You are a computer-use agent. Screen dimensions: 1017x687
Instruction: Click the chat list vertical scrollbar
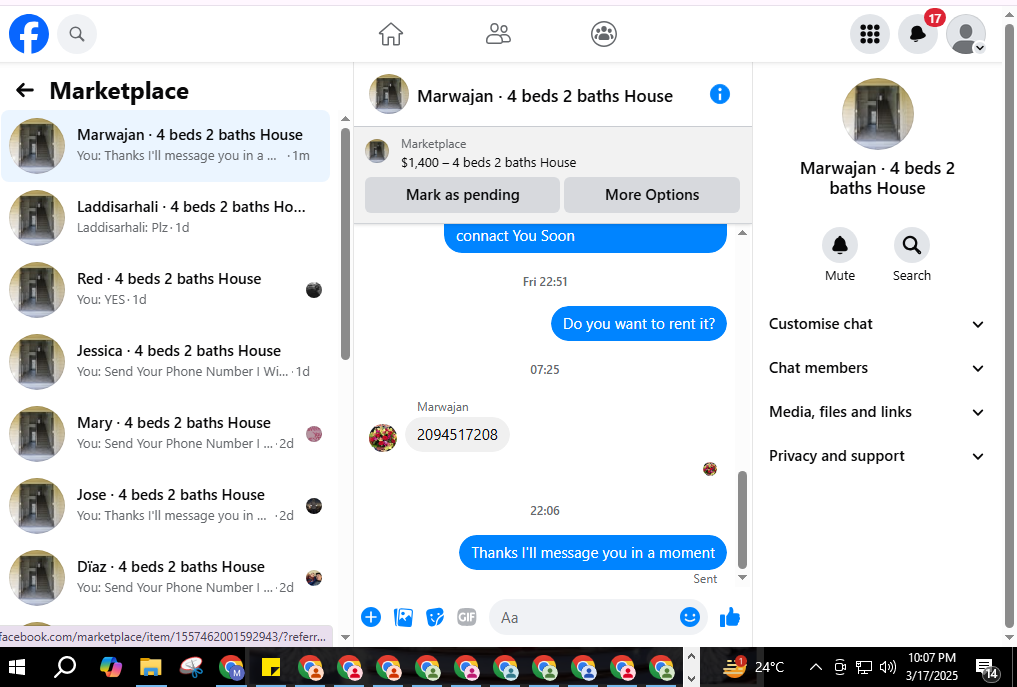[345, 244]
